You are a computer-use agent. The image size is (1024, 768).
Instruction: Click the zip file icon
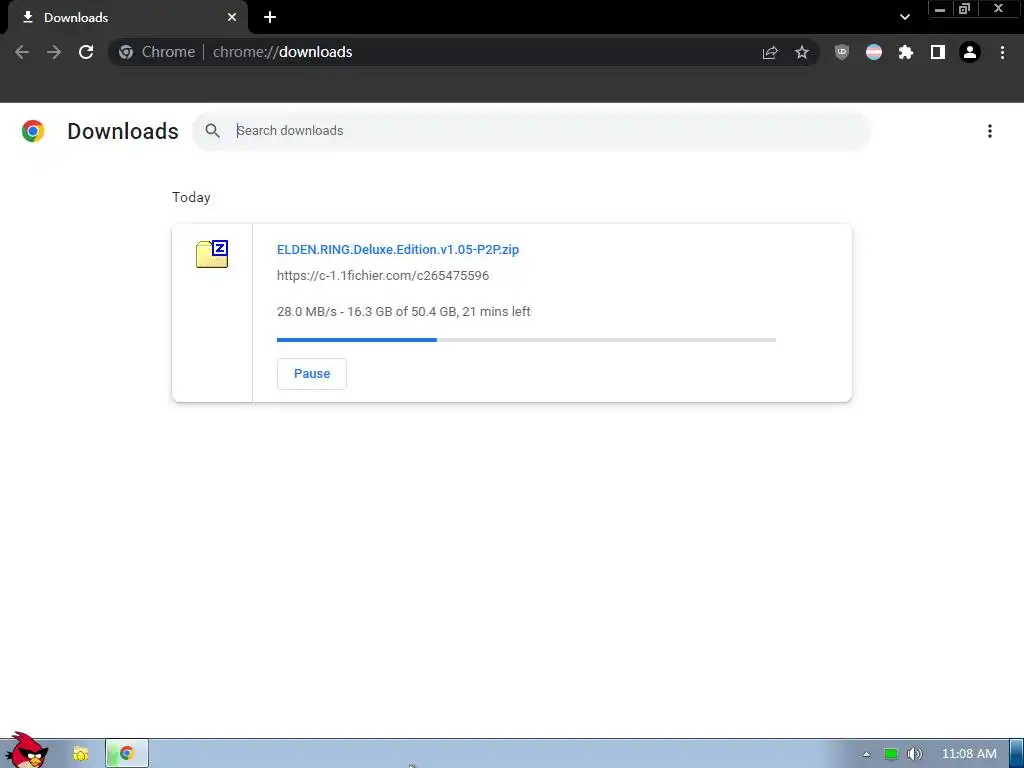212,254
